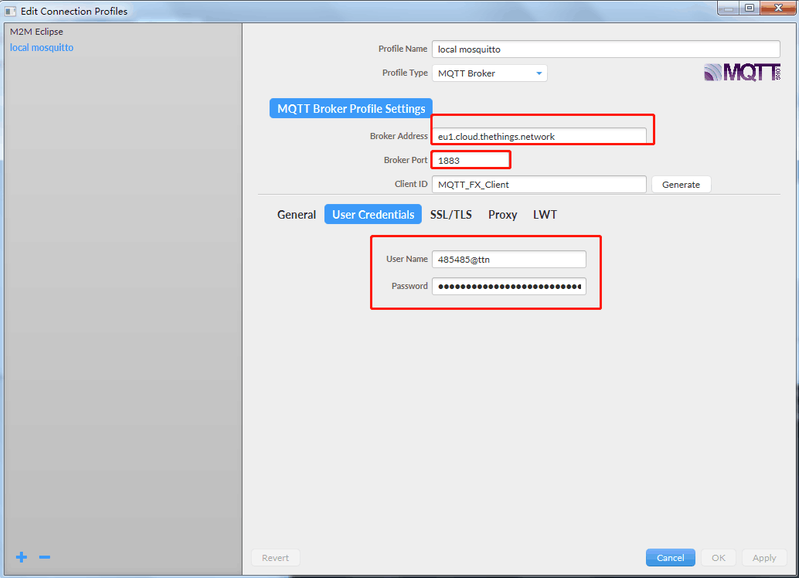800x578 pixels.
Task: Maximize the Edit Connection Profiles window
Action: point(749,8)
